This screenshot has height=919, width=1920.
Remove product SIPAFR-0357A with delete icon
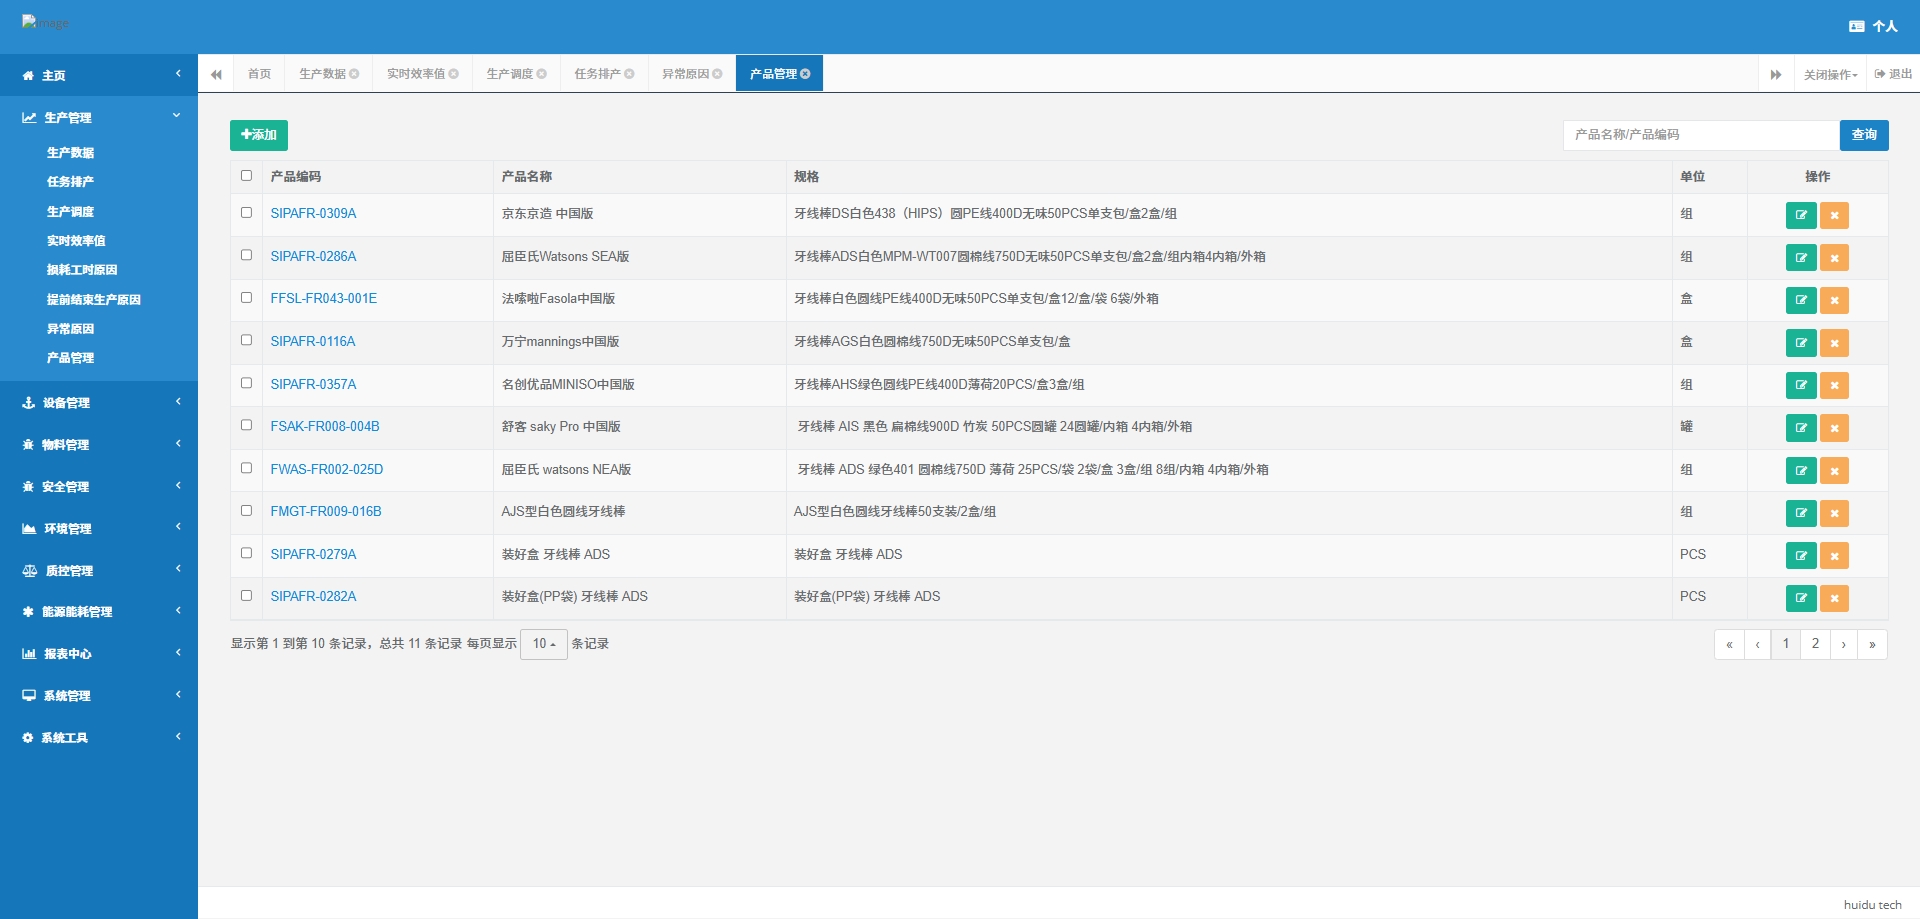[1834, 385]
